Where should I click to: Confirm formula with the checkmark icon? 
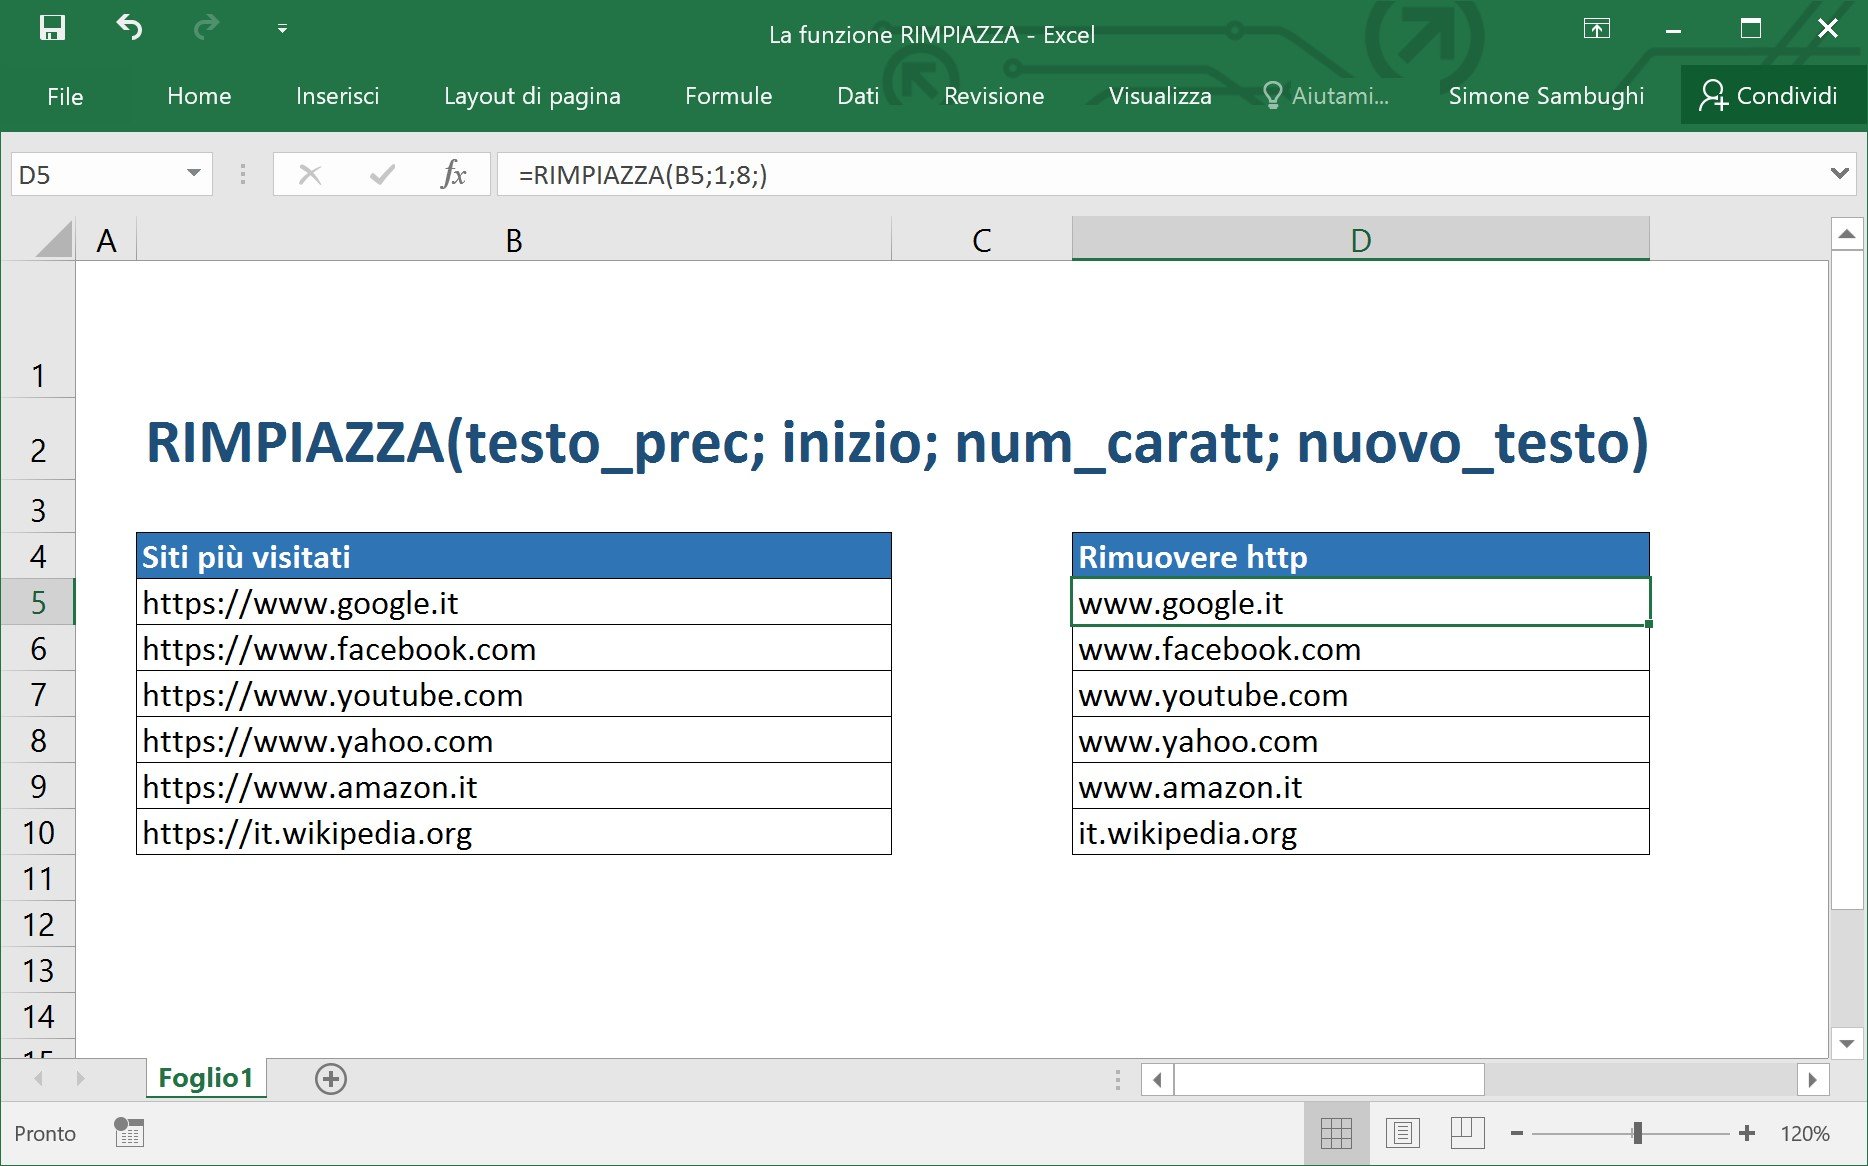point(382,175)
